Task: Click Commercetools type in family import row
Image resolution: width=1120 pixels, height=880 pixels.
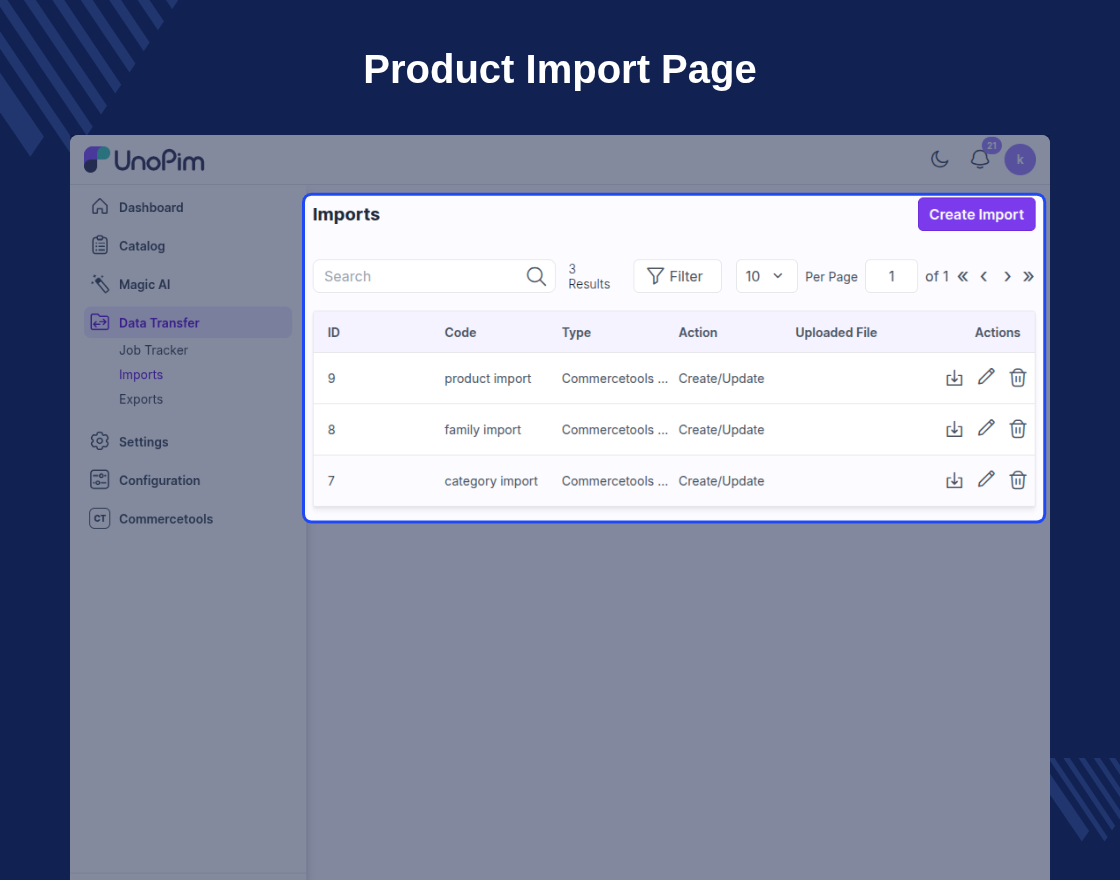Action: [x=615, y=430]
